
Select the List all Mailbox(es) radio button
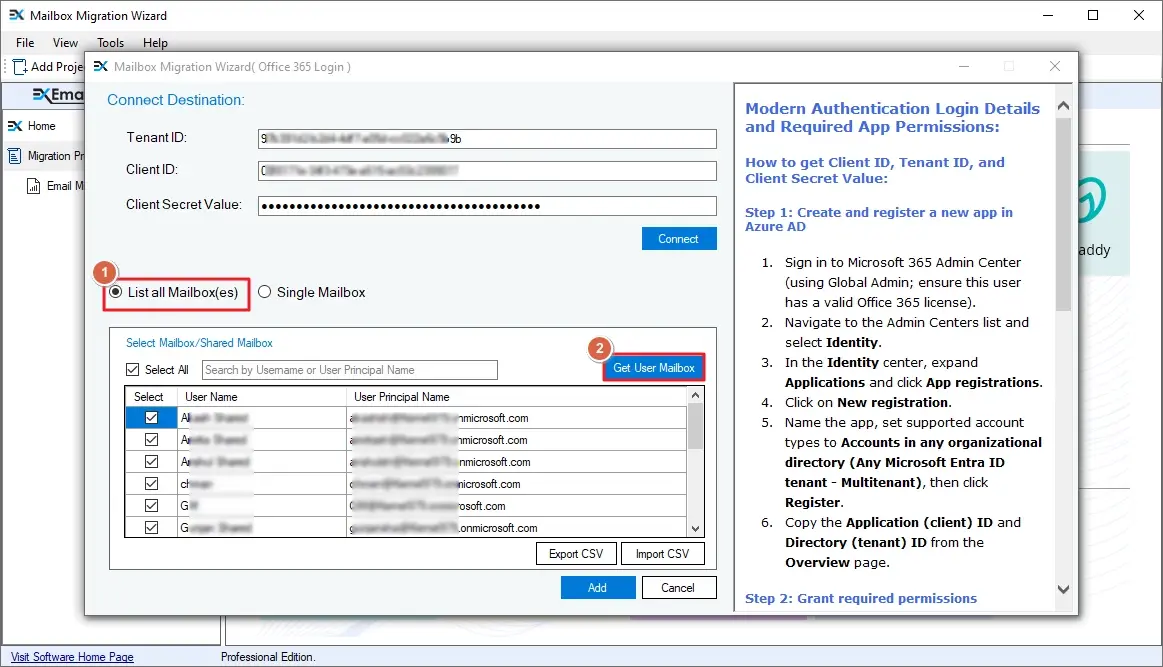117,292
